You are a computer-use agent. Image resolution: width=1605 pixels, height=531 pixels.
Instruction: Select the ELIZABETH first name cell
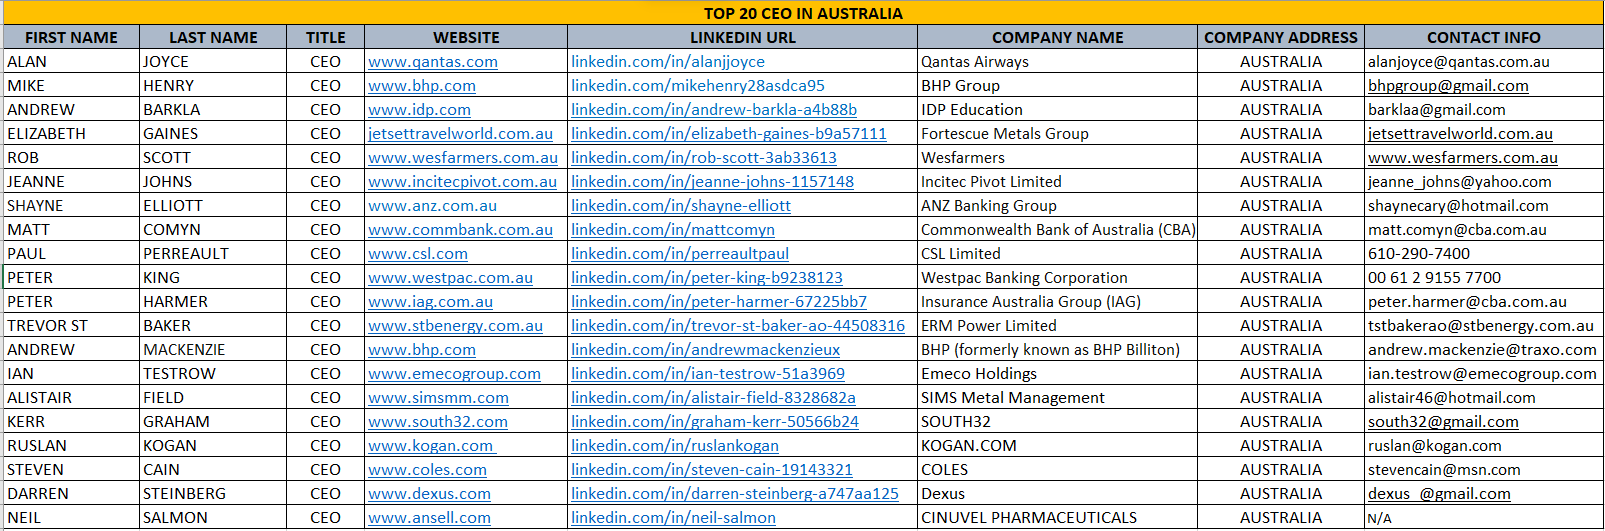tap(71, 134)
